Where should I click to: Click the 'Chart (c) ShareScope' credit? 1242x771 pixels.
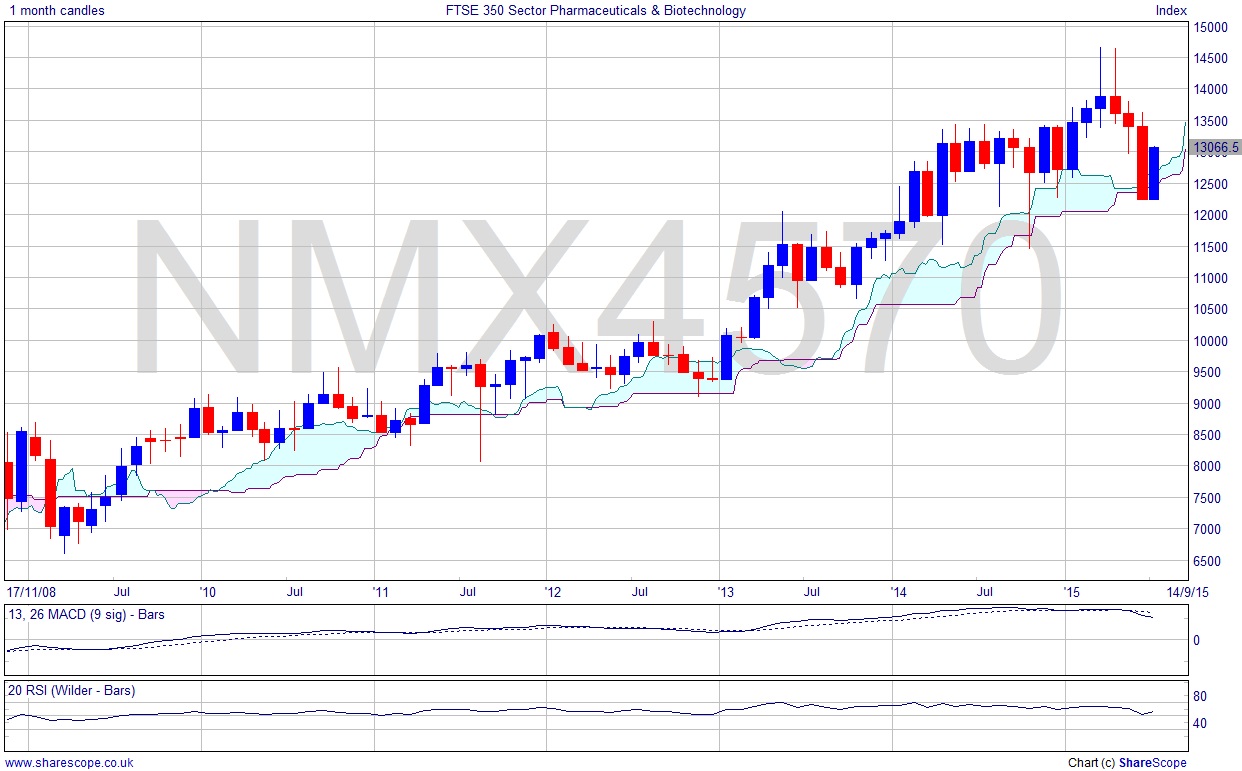pos(1127,763)
